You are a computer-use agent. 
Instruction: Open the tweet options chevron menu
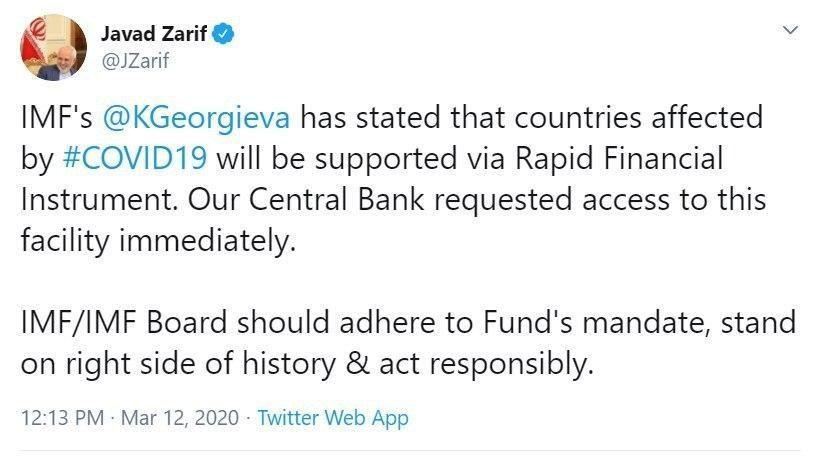[x=791, y=32]
